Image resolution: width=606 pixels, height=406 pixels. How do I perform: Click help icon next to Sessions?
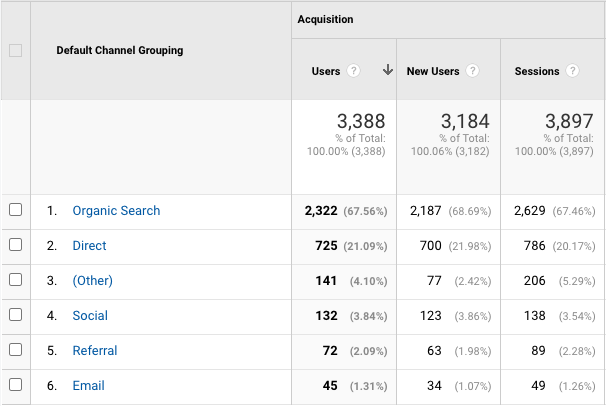tap(572, 72)
